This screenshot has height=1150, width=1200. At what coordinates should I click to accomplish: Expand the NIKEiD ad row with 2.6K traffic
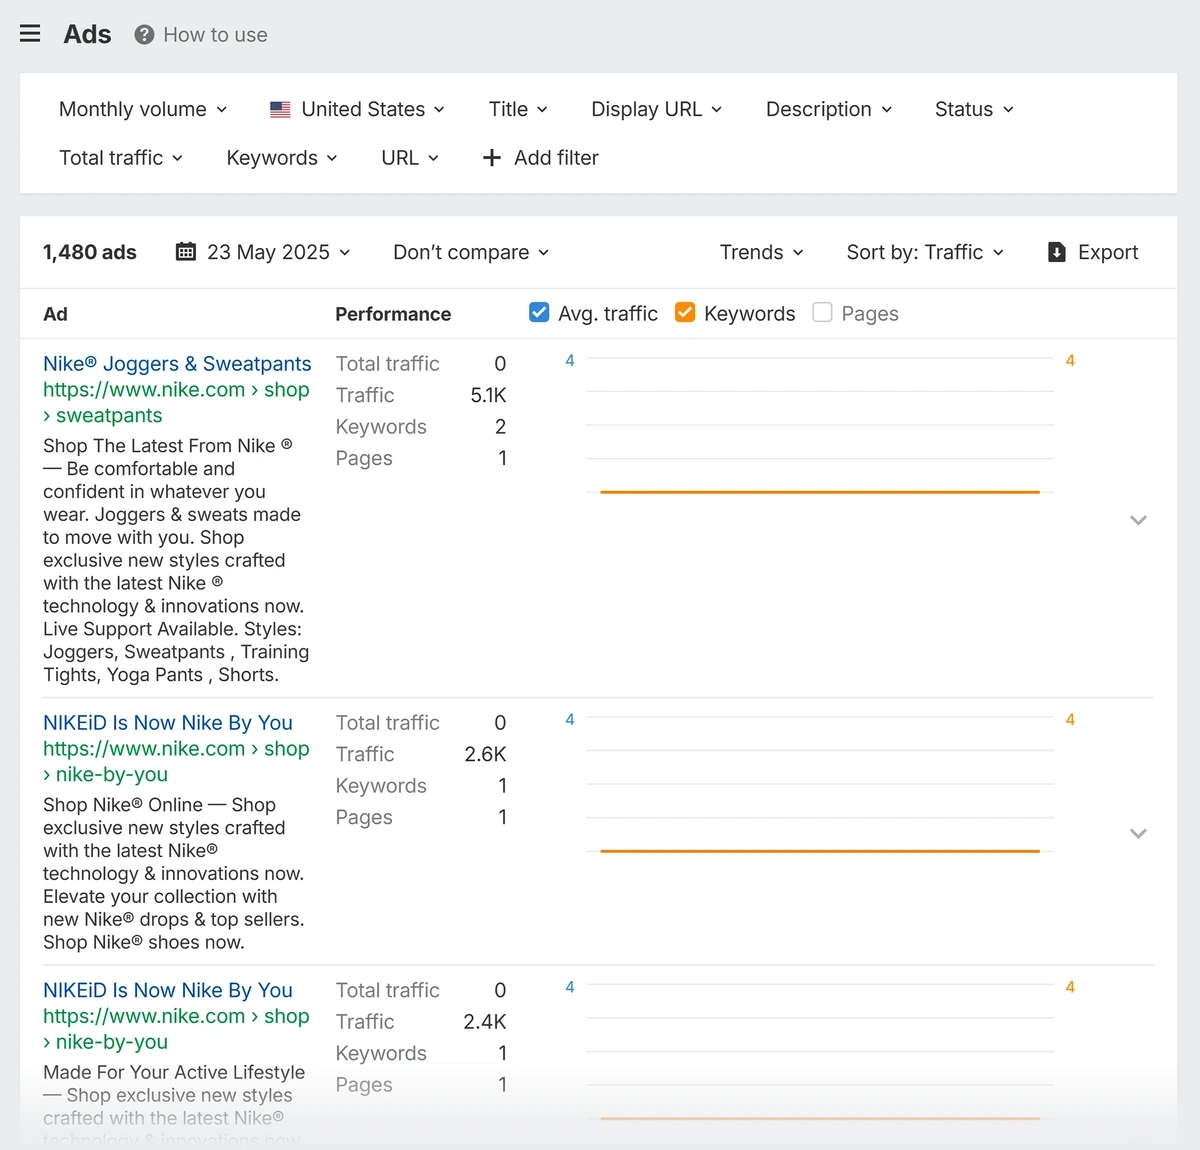(1138, 833)
